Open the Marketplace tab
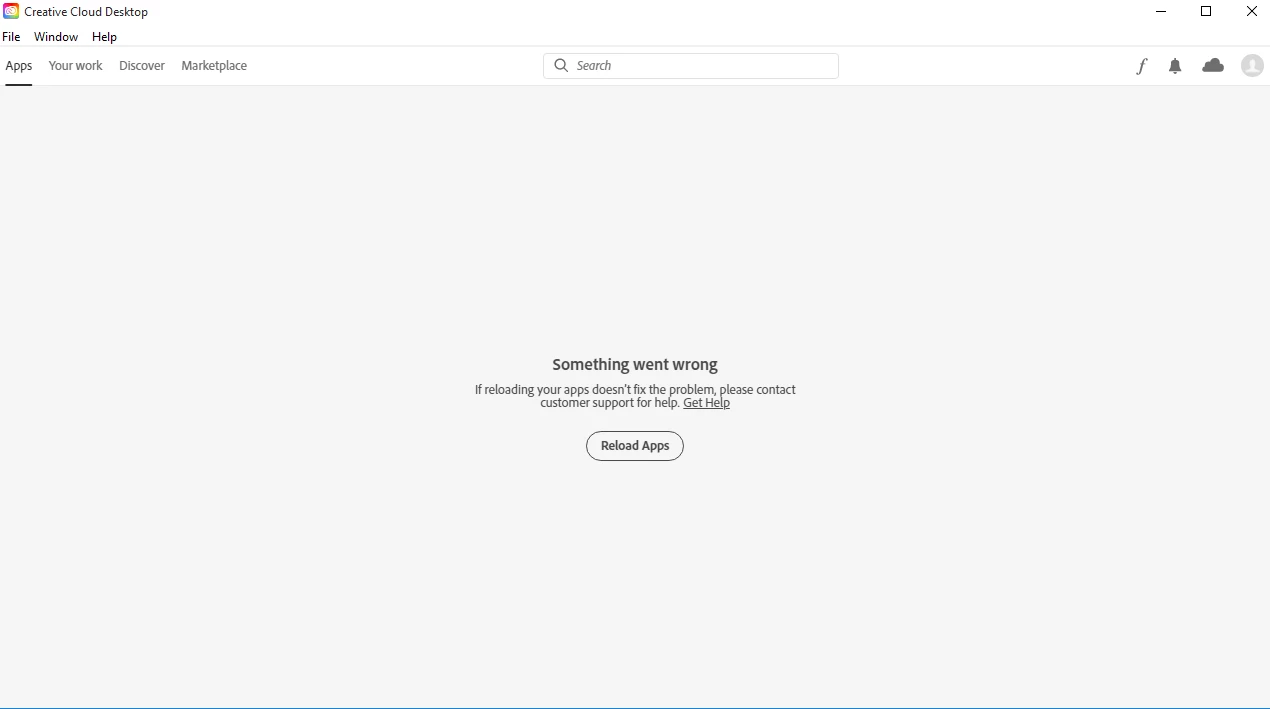 pyautogui.click(x=214, y=66)
